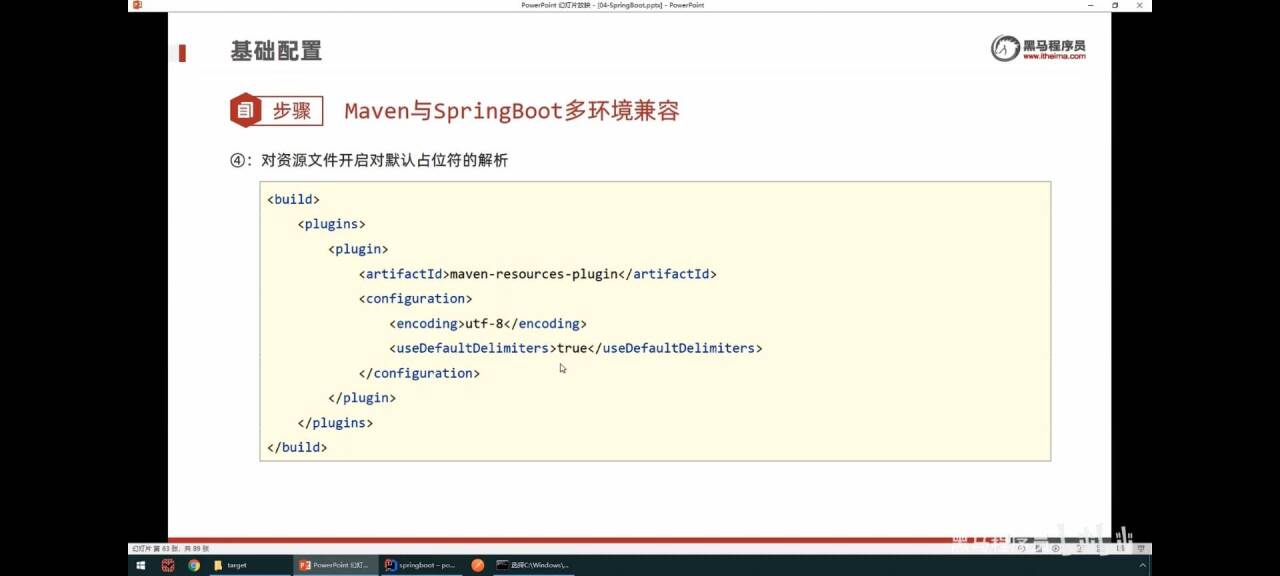Minimize the PowerPoint window
1280x576 pixels.
pyautogui.click(x=1091, y=5)
